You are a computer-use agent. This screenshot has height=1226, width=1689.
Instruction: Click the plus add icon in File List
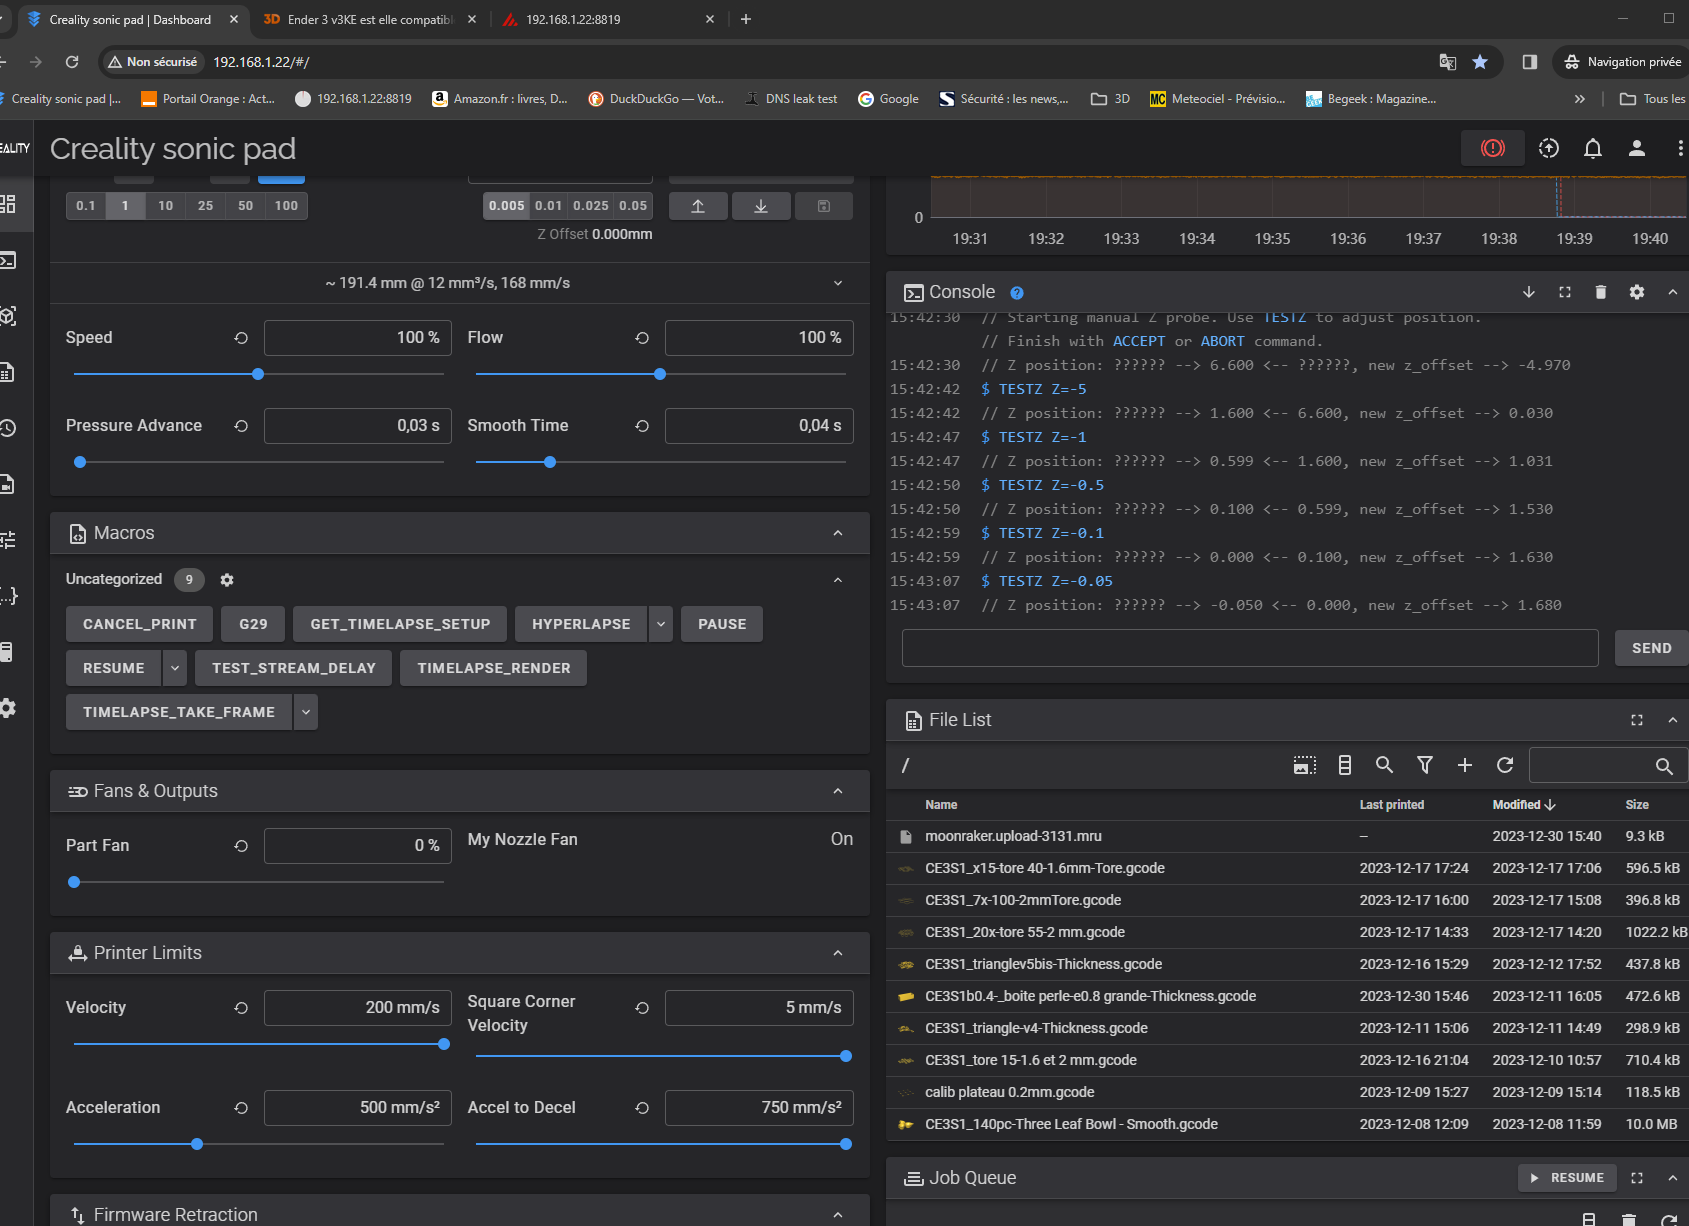[1464, 765]
